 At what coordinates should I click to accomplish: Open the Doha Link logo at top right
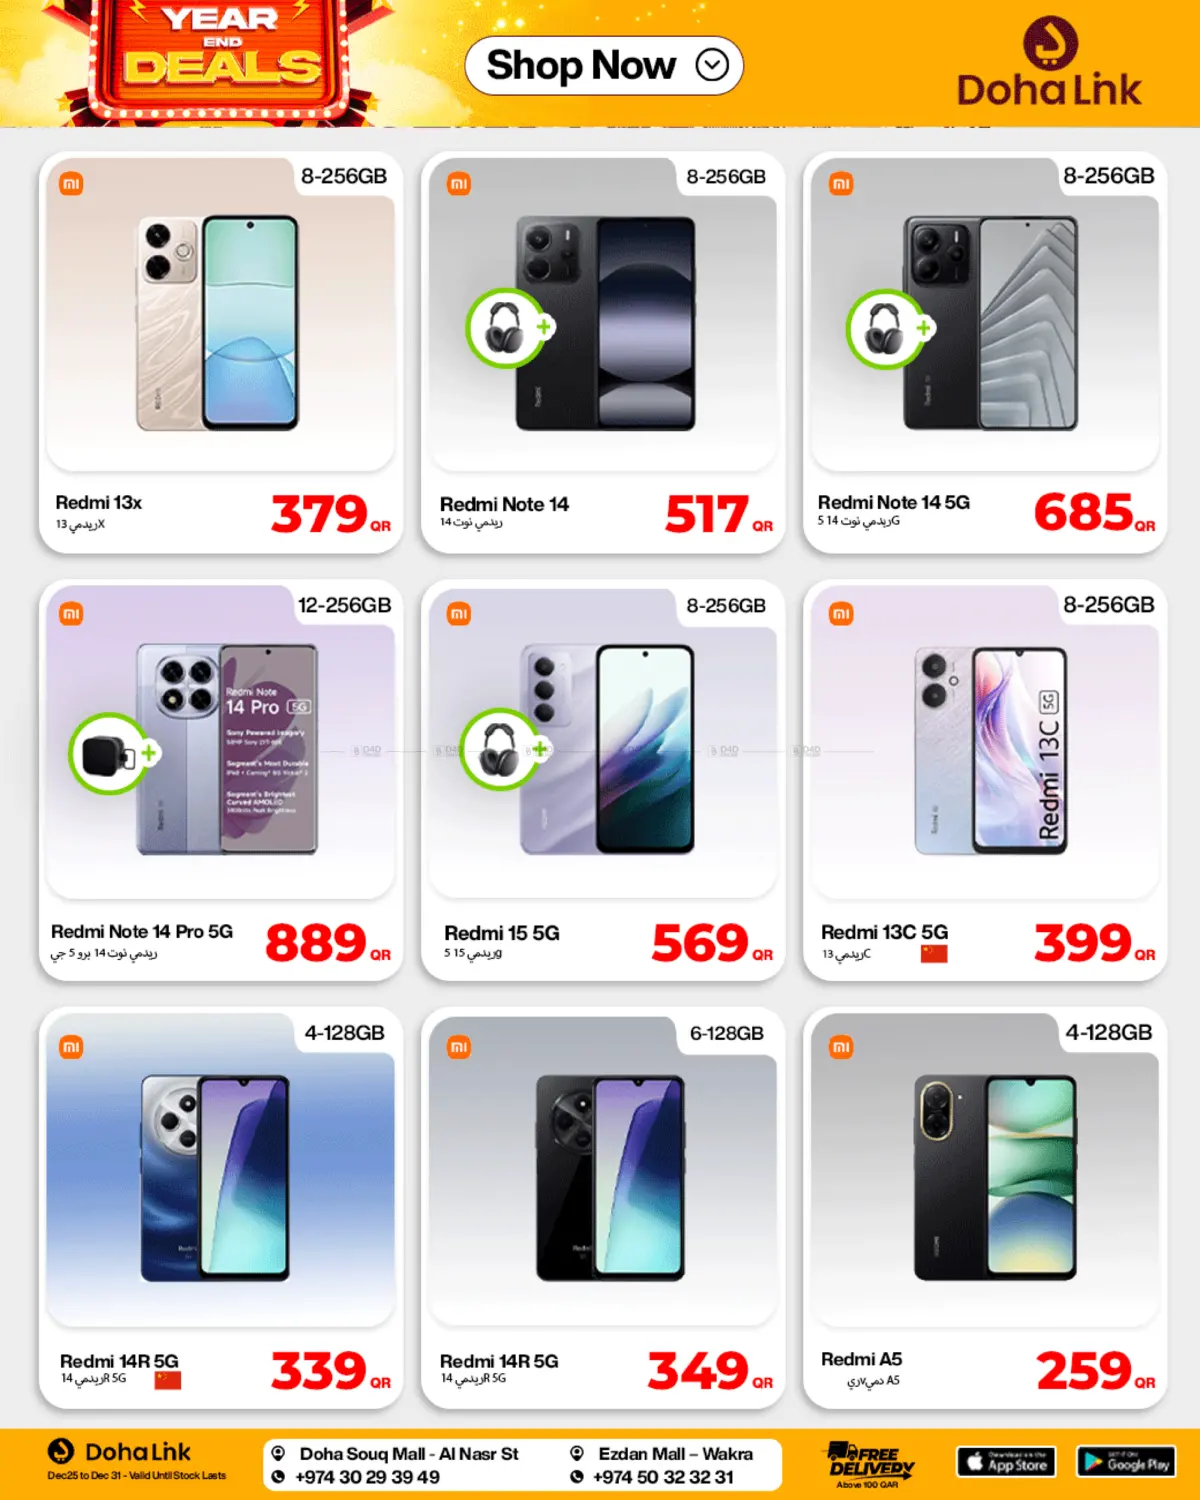[1049, 62]
